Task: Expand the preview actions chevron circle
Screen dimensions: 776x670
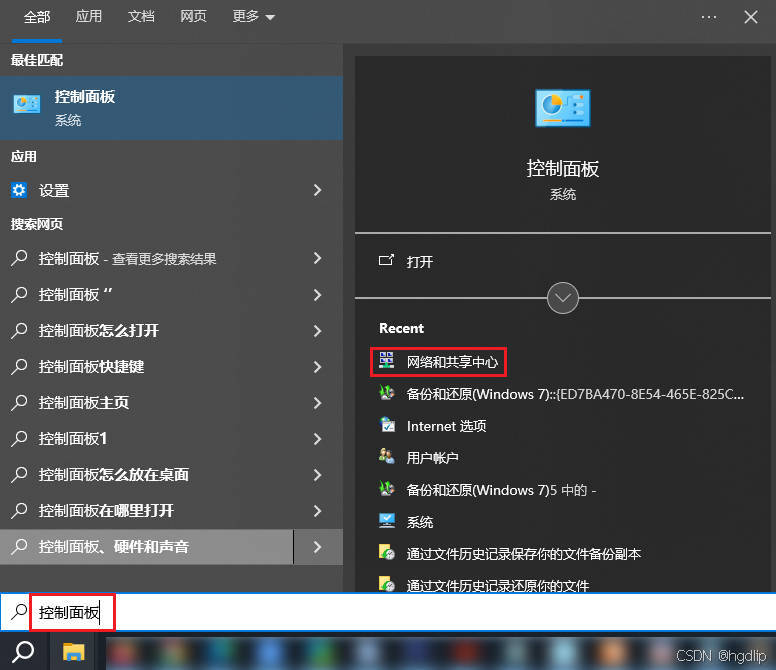Action: point(563,298)
